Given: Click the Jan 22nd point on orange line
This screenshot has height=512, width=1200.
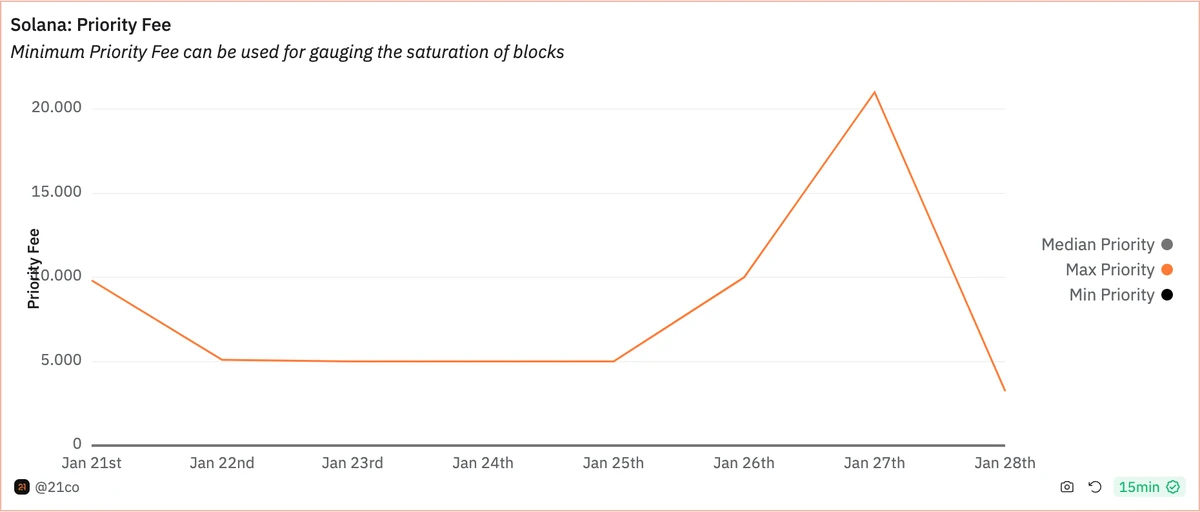Looking at the screenshot, I should click(222, 359).
